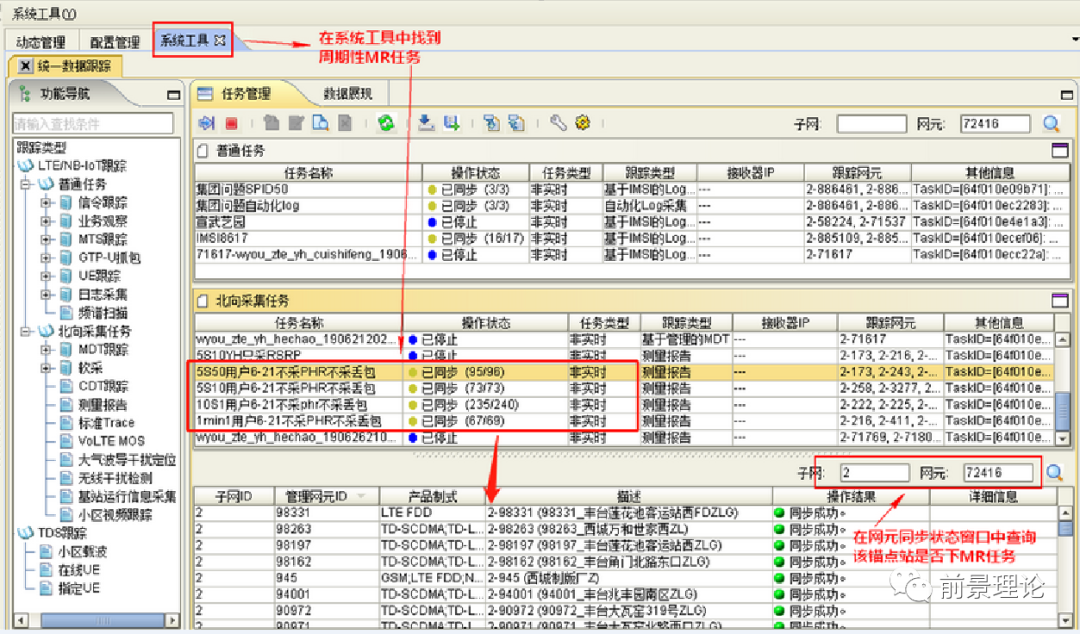Sort by the 操作状态 column header in 普通任务
The width and height of the screenshot is (1080, 634).
[475, 173]
